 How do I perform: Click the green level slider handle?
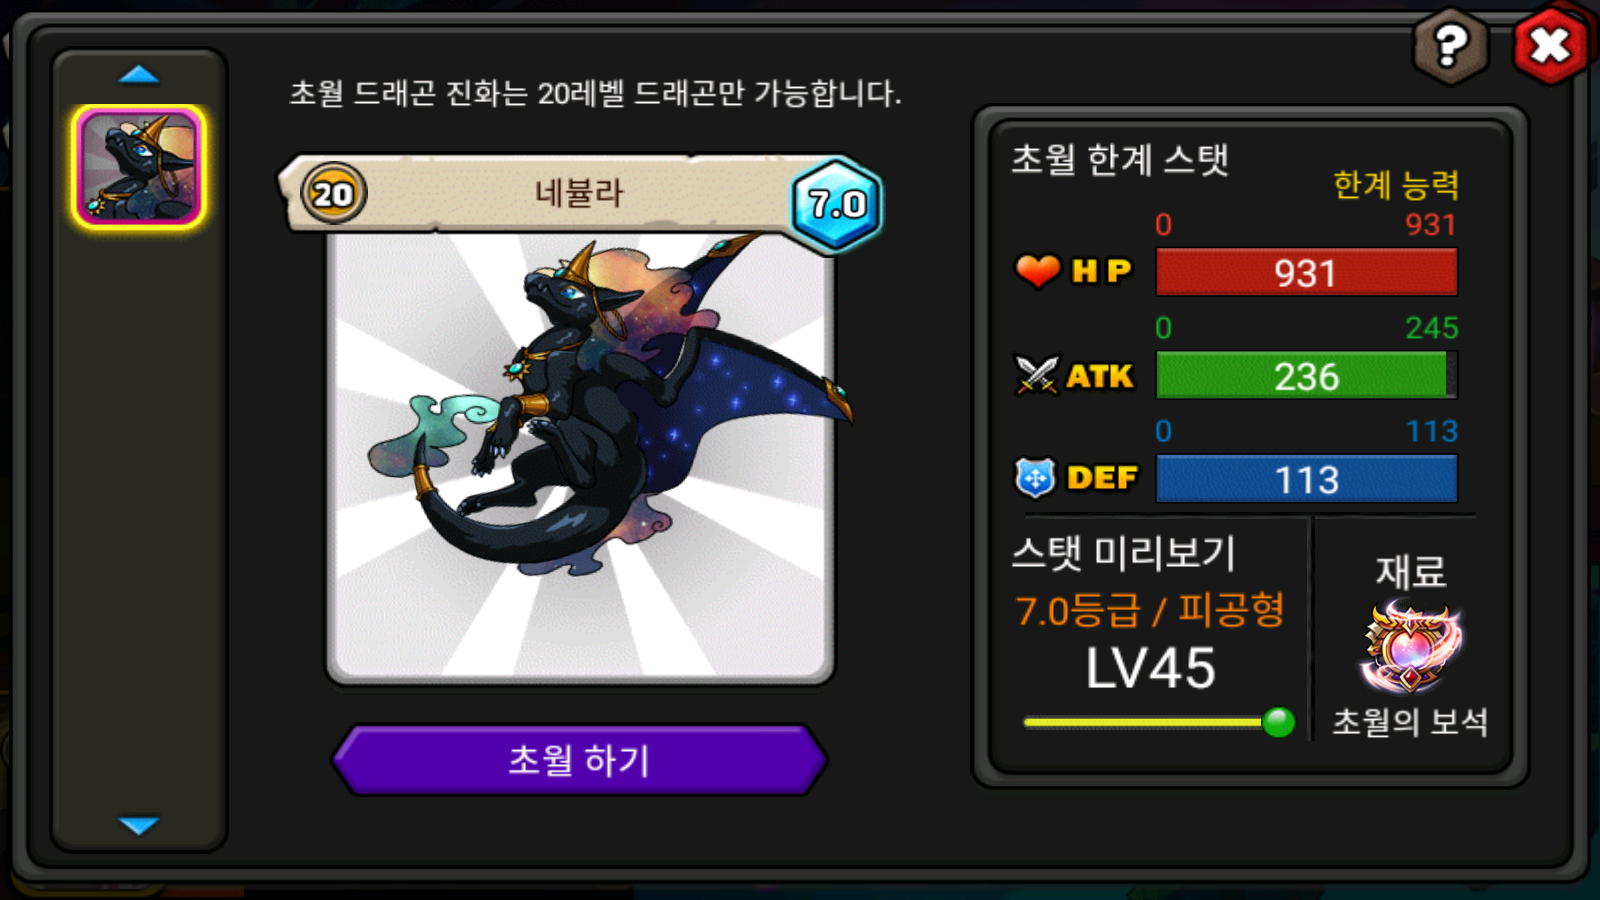click(1278, 721)
